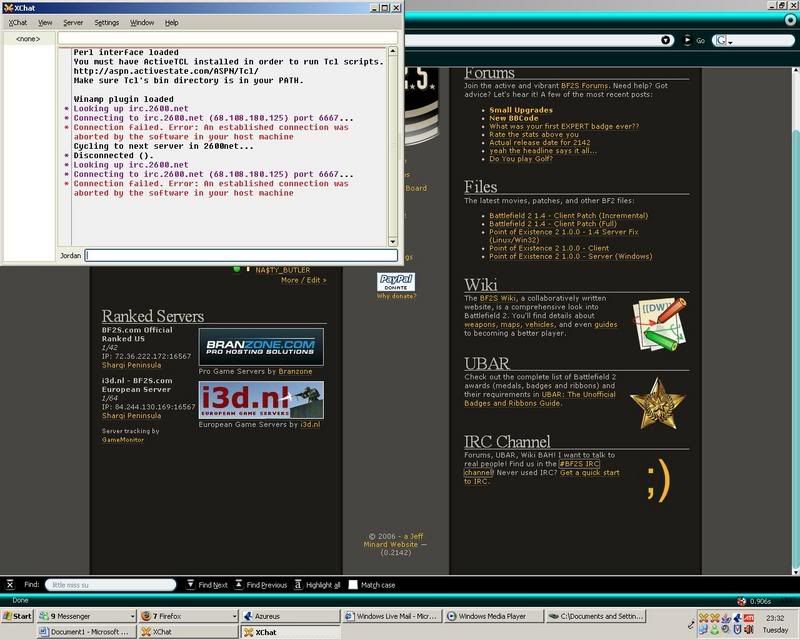Open Battlefield 2 1.4 Client Patch (Incremental)
The width and height of the screenshot is (800, 640).
click(568, 215)
